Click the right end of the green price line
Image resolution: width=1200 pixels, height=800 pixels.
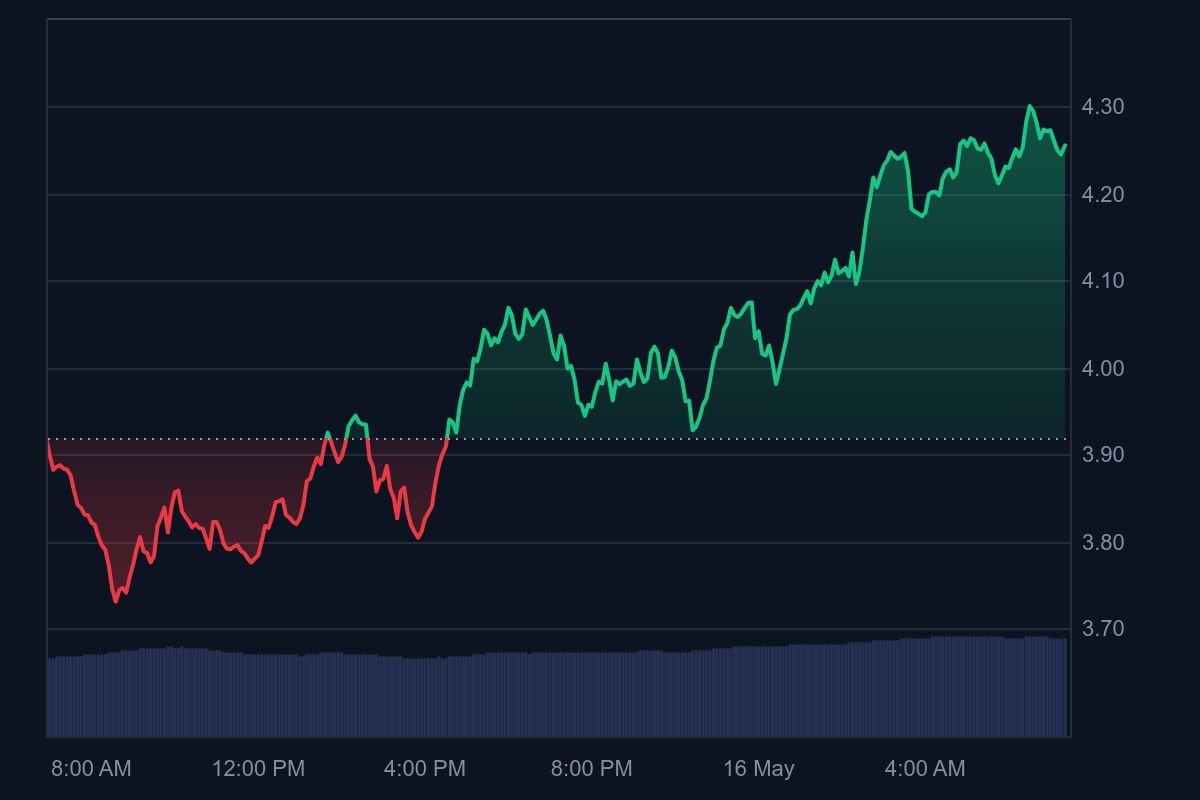[x=1065, y=145]
